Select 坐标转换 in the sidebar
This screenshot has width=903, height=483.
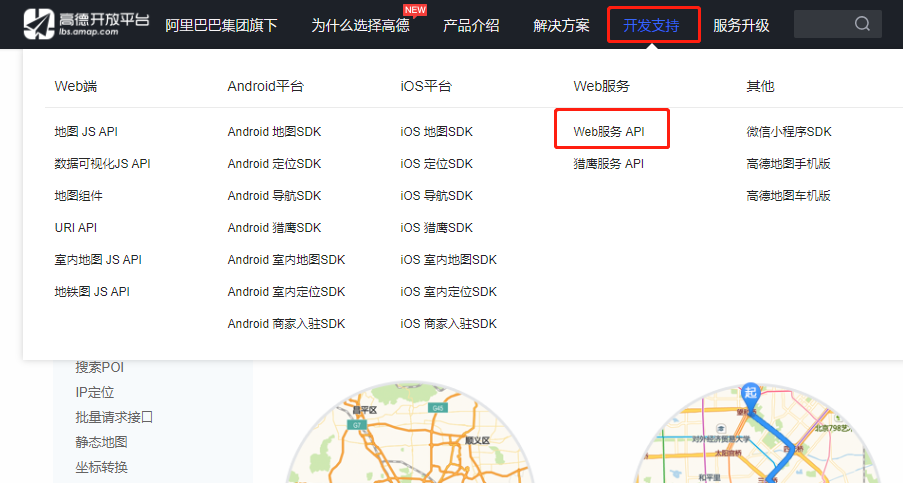(x=101, y=467)
